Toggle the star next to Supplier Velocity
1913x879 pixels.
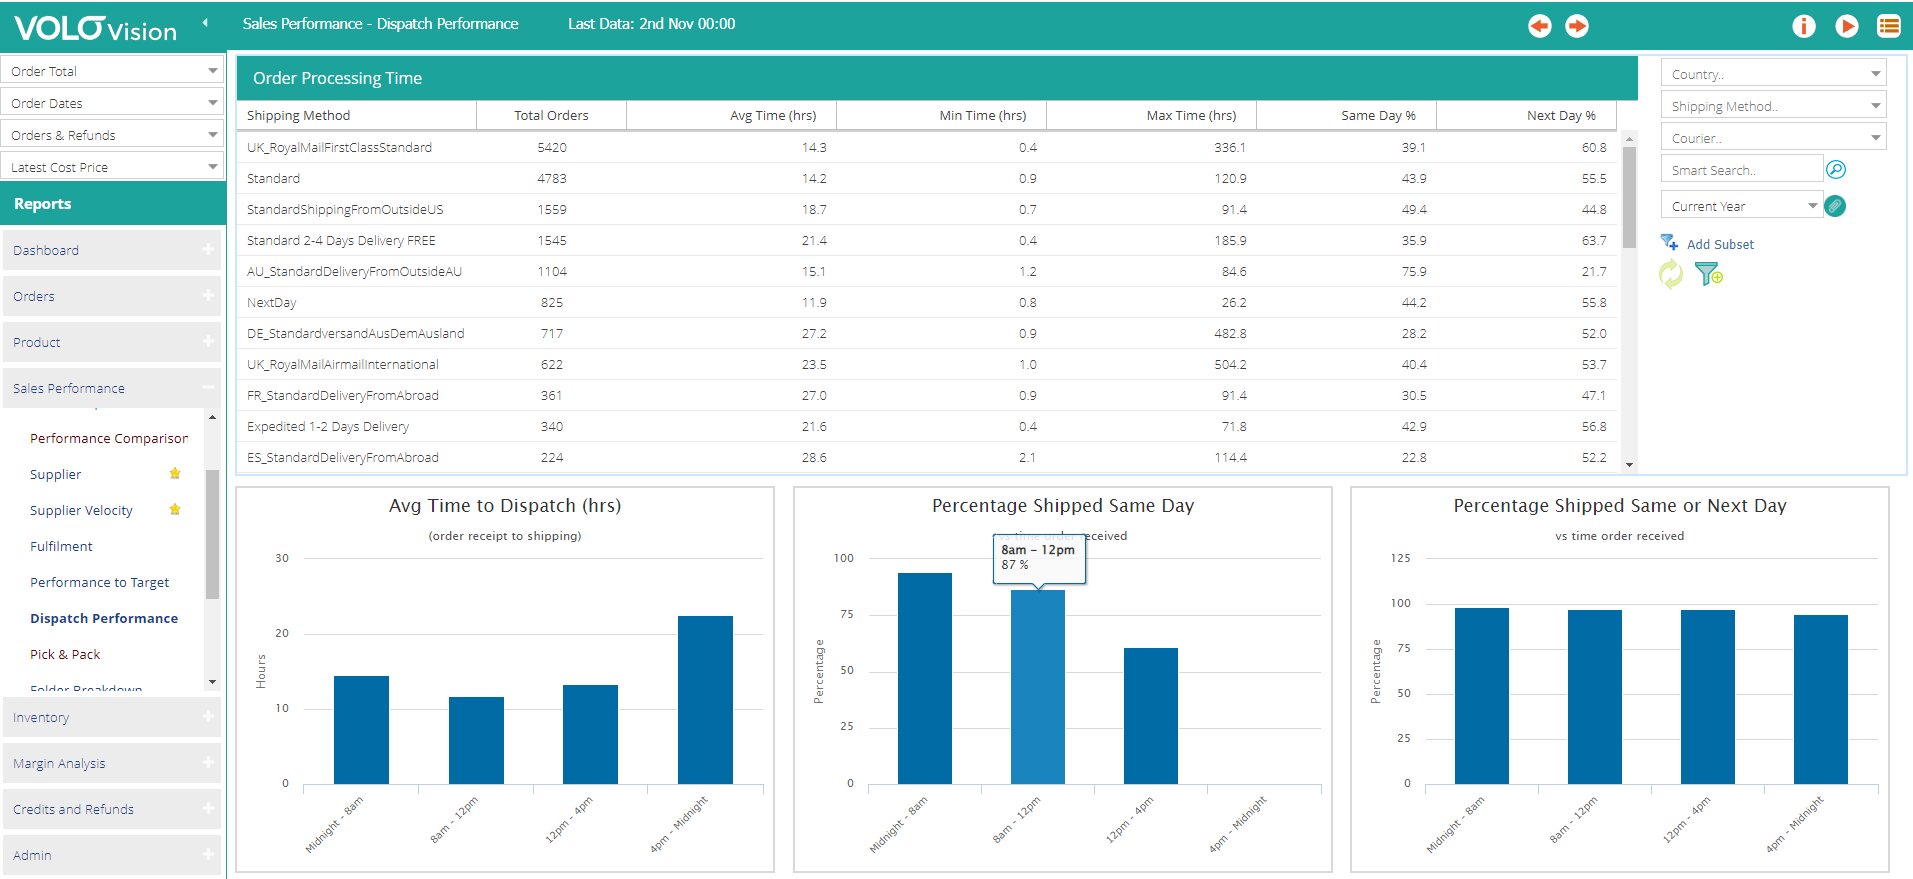(175, 510)
